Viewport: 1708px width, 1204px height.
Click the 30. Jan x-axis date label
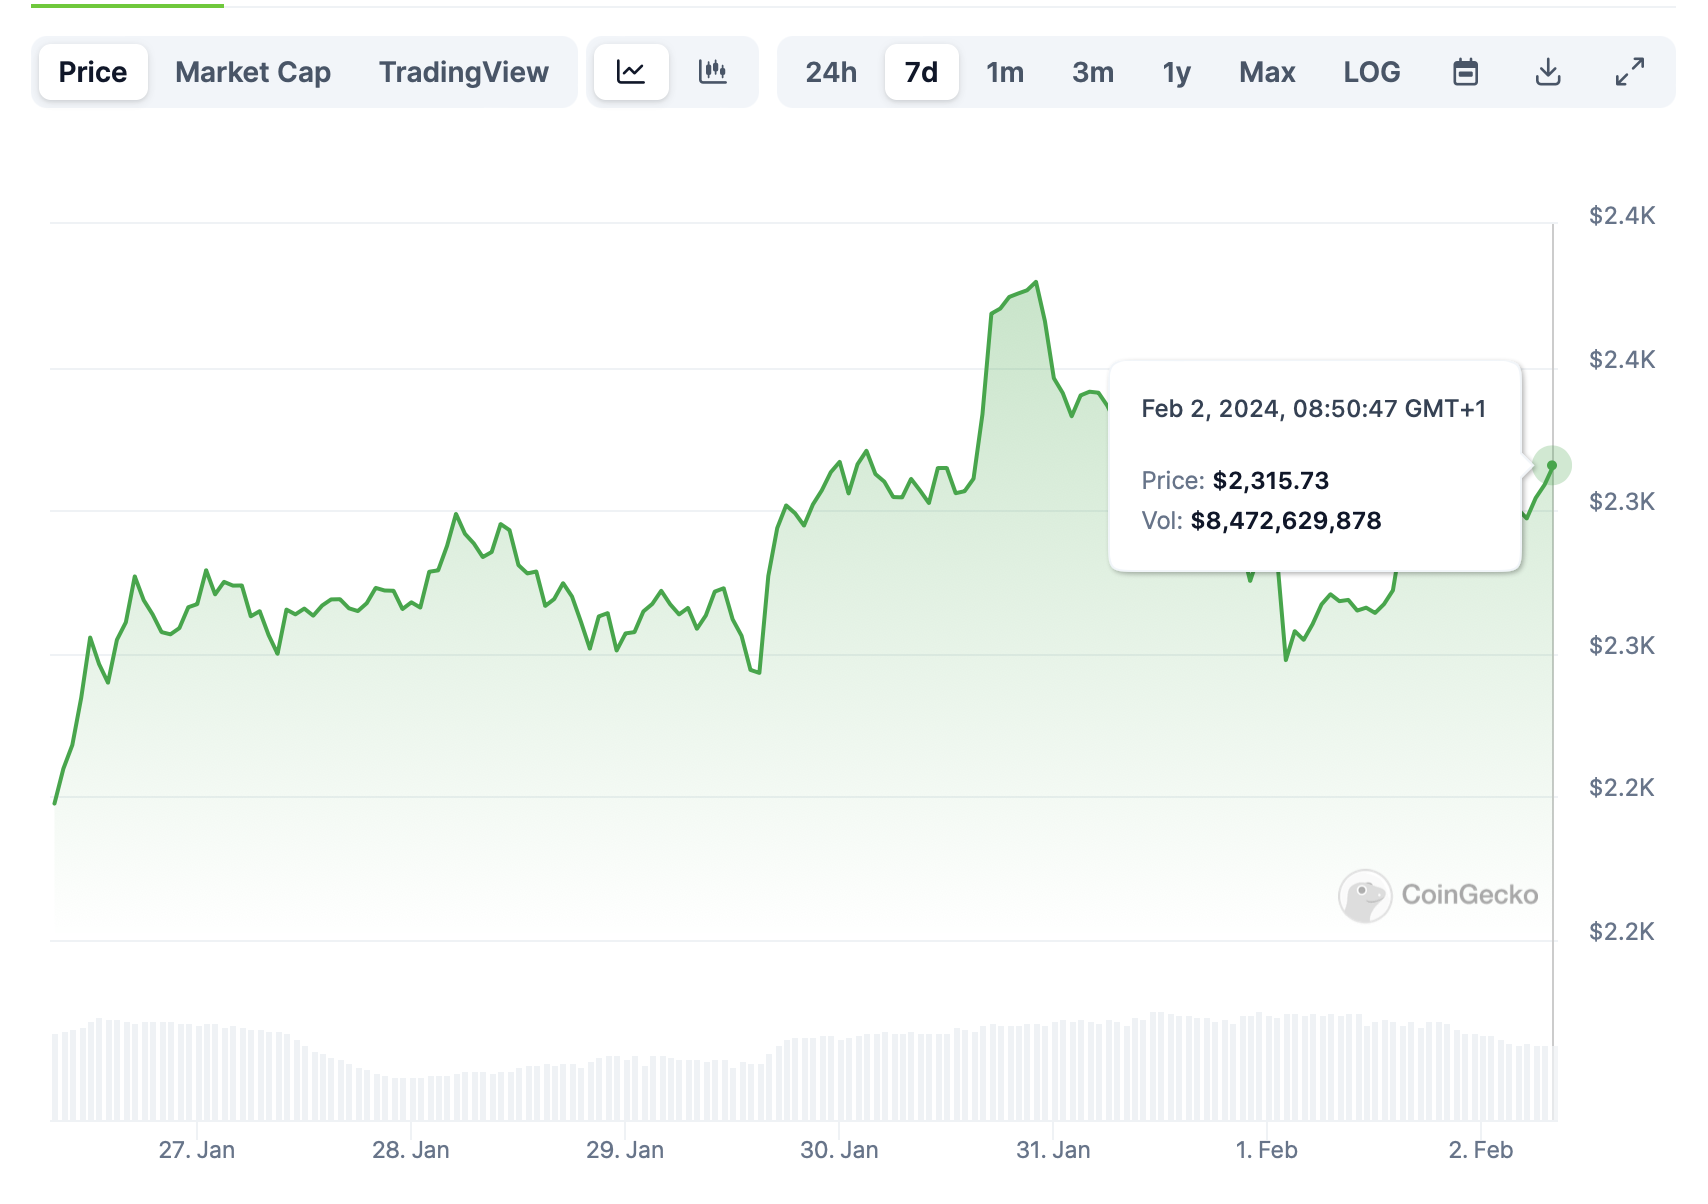pyautogui.click(x=839, y=1150)
